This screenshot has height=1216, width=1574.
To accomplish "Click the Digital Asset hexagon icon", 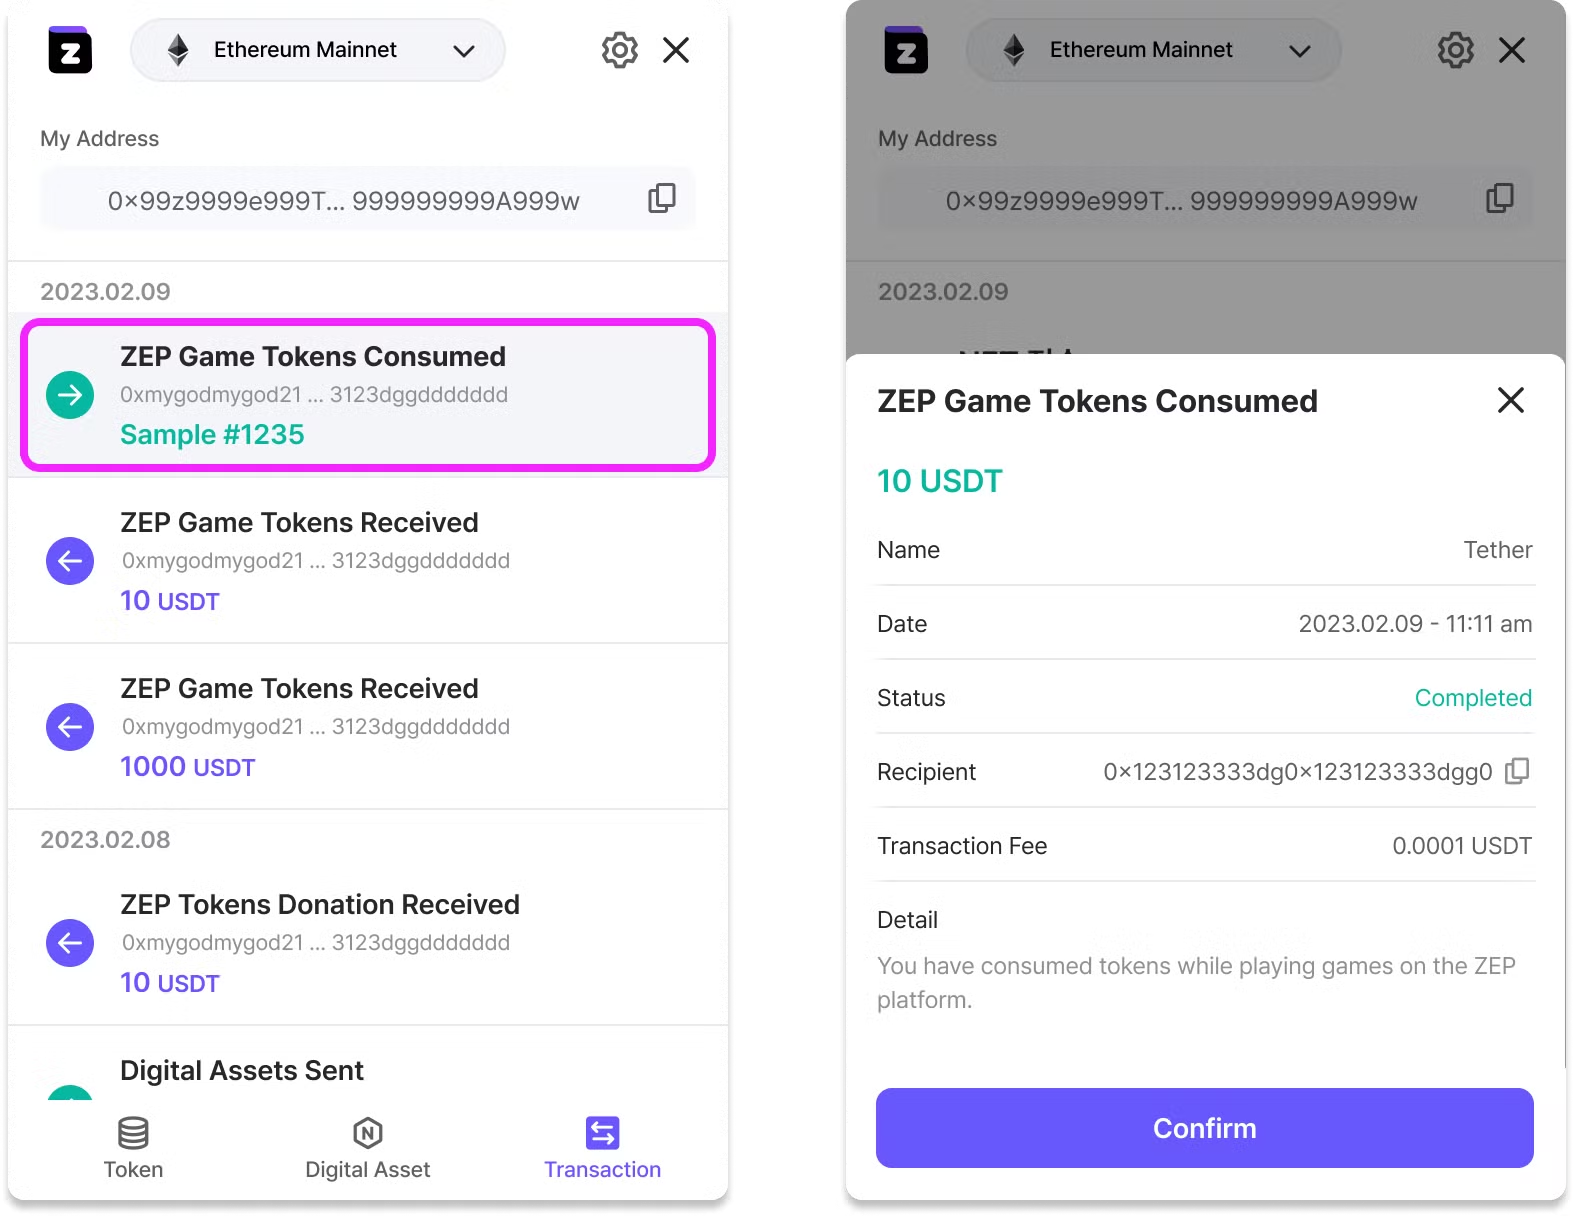I will [x=368, y=1133].
